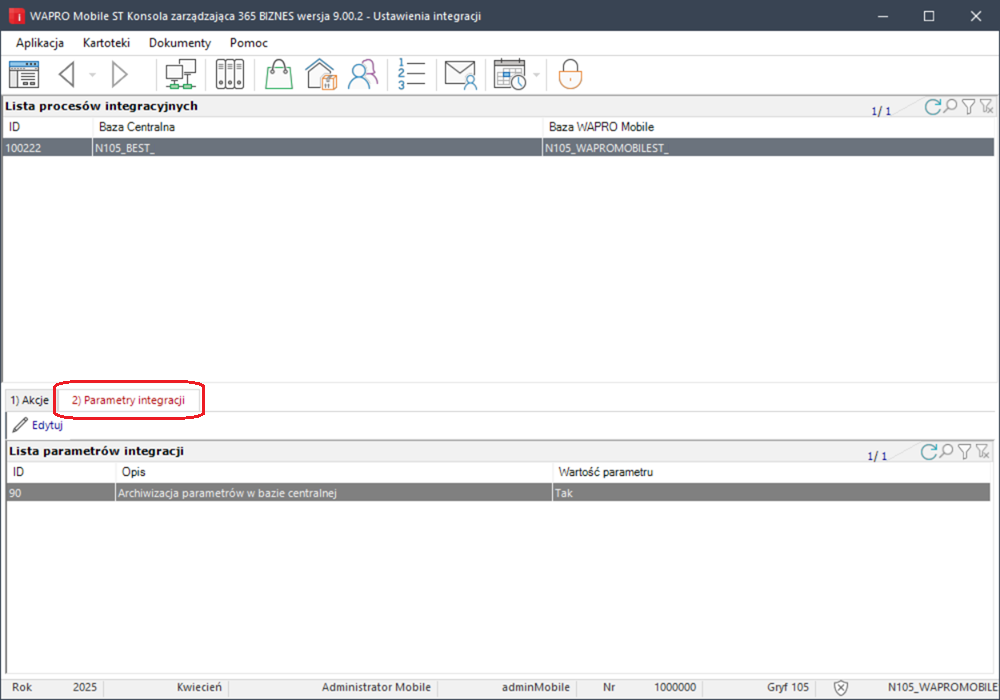Open the networked computers integration icon

tap(180, 75)
